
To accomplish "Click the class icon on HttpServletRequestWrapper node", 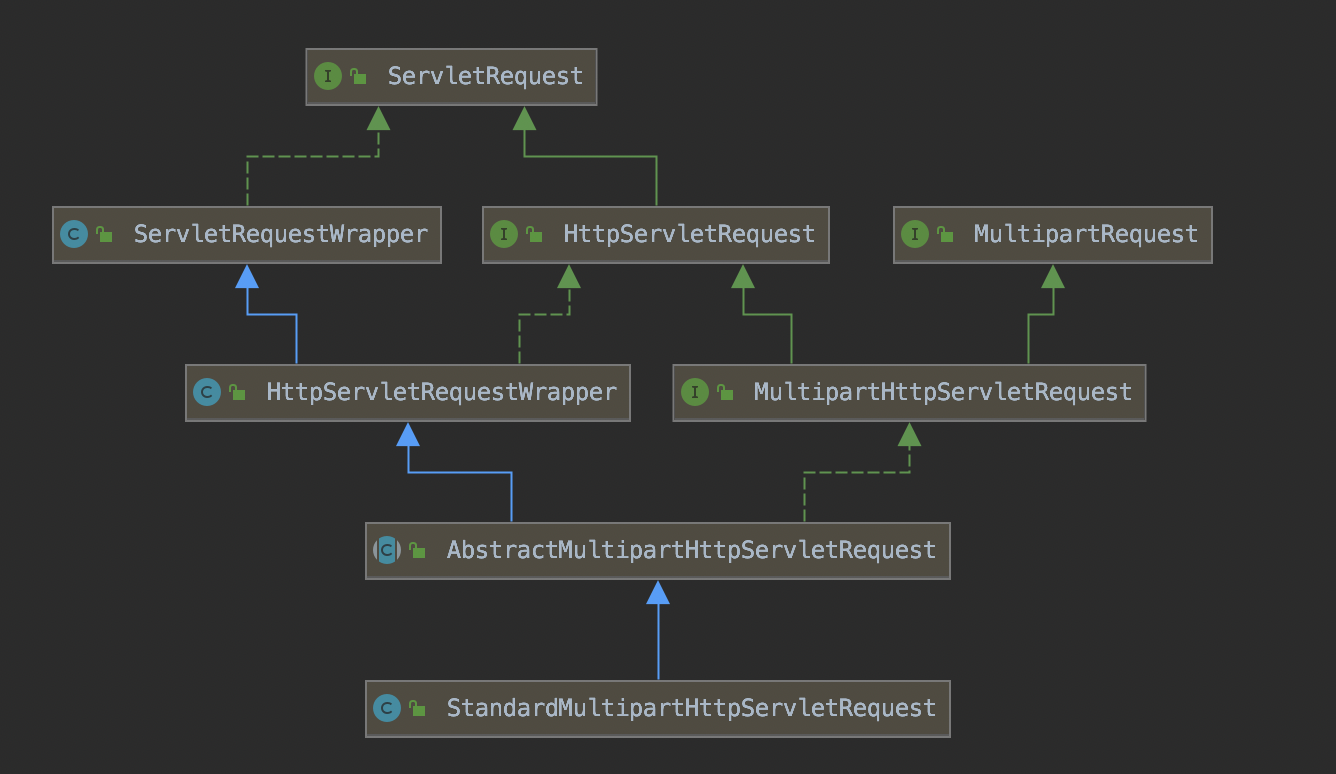I will [207, 392].
